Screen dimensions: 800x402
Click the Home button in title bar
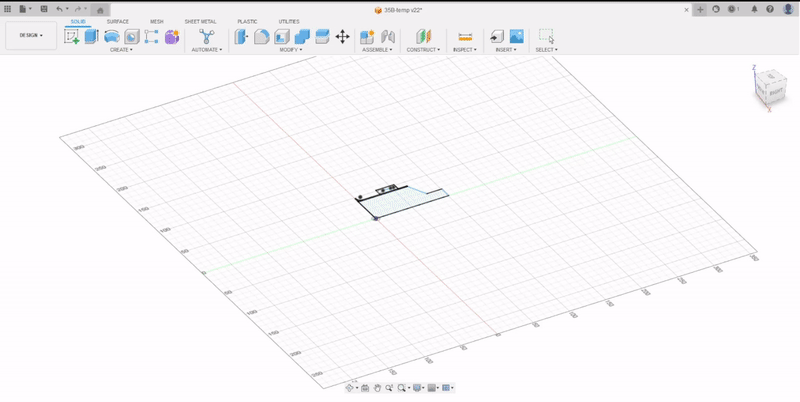pyautogui.click(x=100, y=9)
